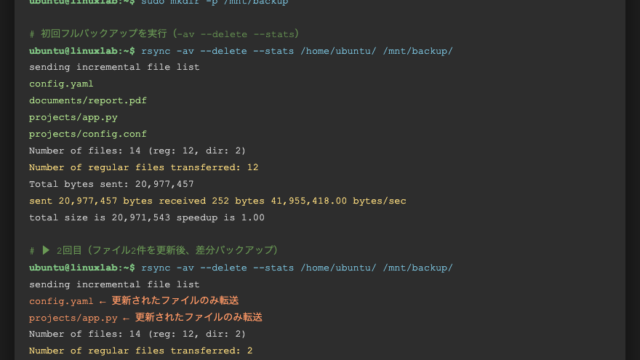This screenshot has height=360, width=640.
Task: Click the first rsync -av --delete command
Action: point(297,51)
